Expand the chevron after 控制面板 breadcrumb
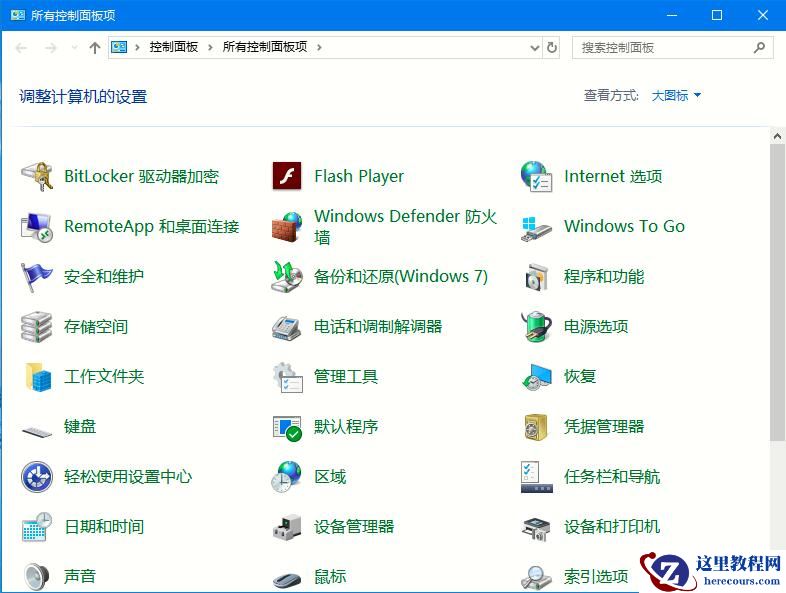786x593 pixels. point(210,47)
